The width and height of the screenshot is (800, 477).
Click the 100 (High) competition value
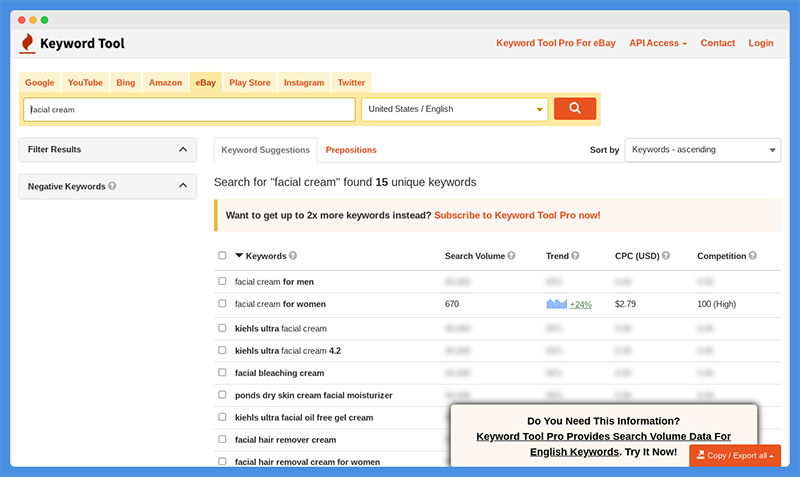716,304
